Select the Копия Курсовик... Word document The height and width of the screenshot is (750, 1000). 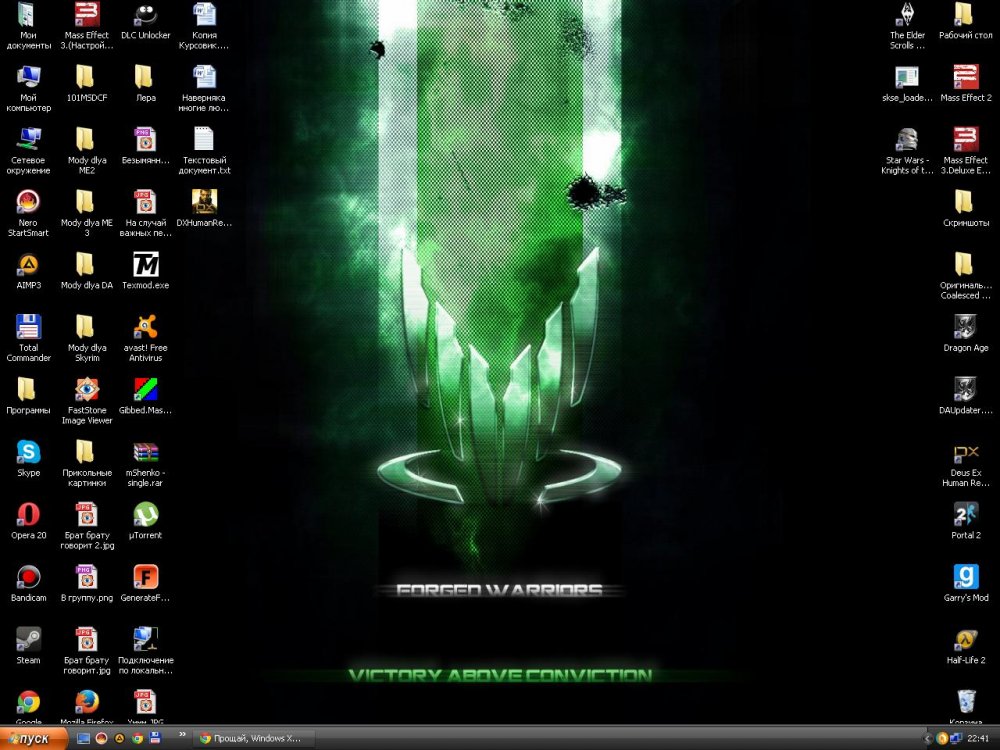click(x=204, y=26)
